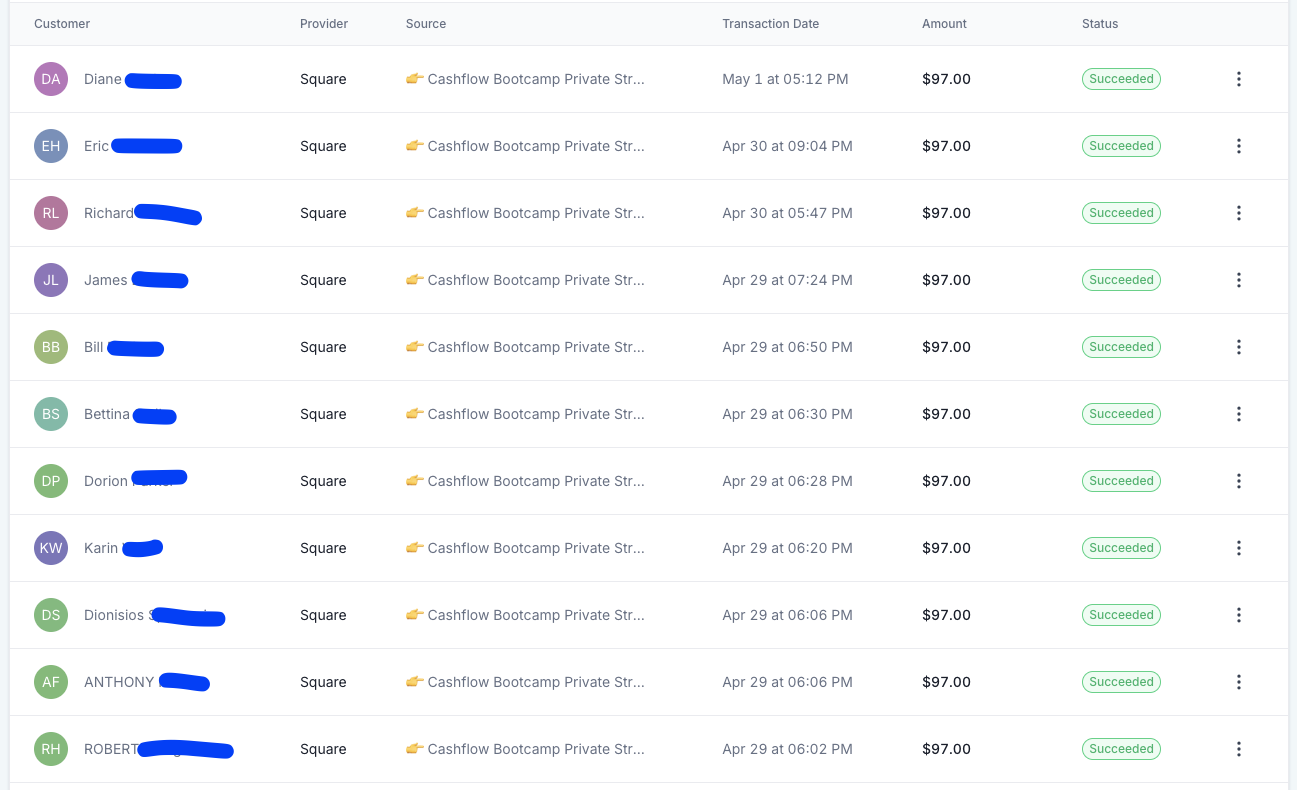Open the three-dot menu for Diane's transaction
1297x790 pixels.
tap(1239, 79)
